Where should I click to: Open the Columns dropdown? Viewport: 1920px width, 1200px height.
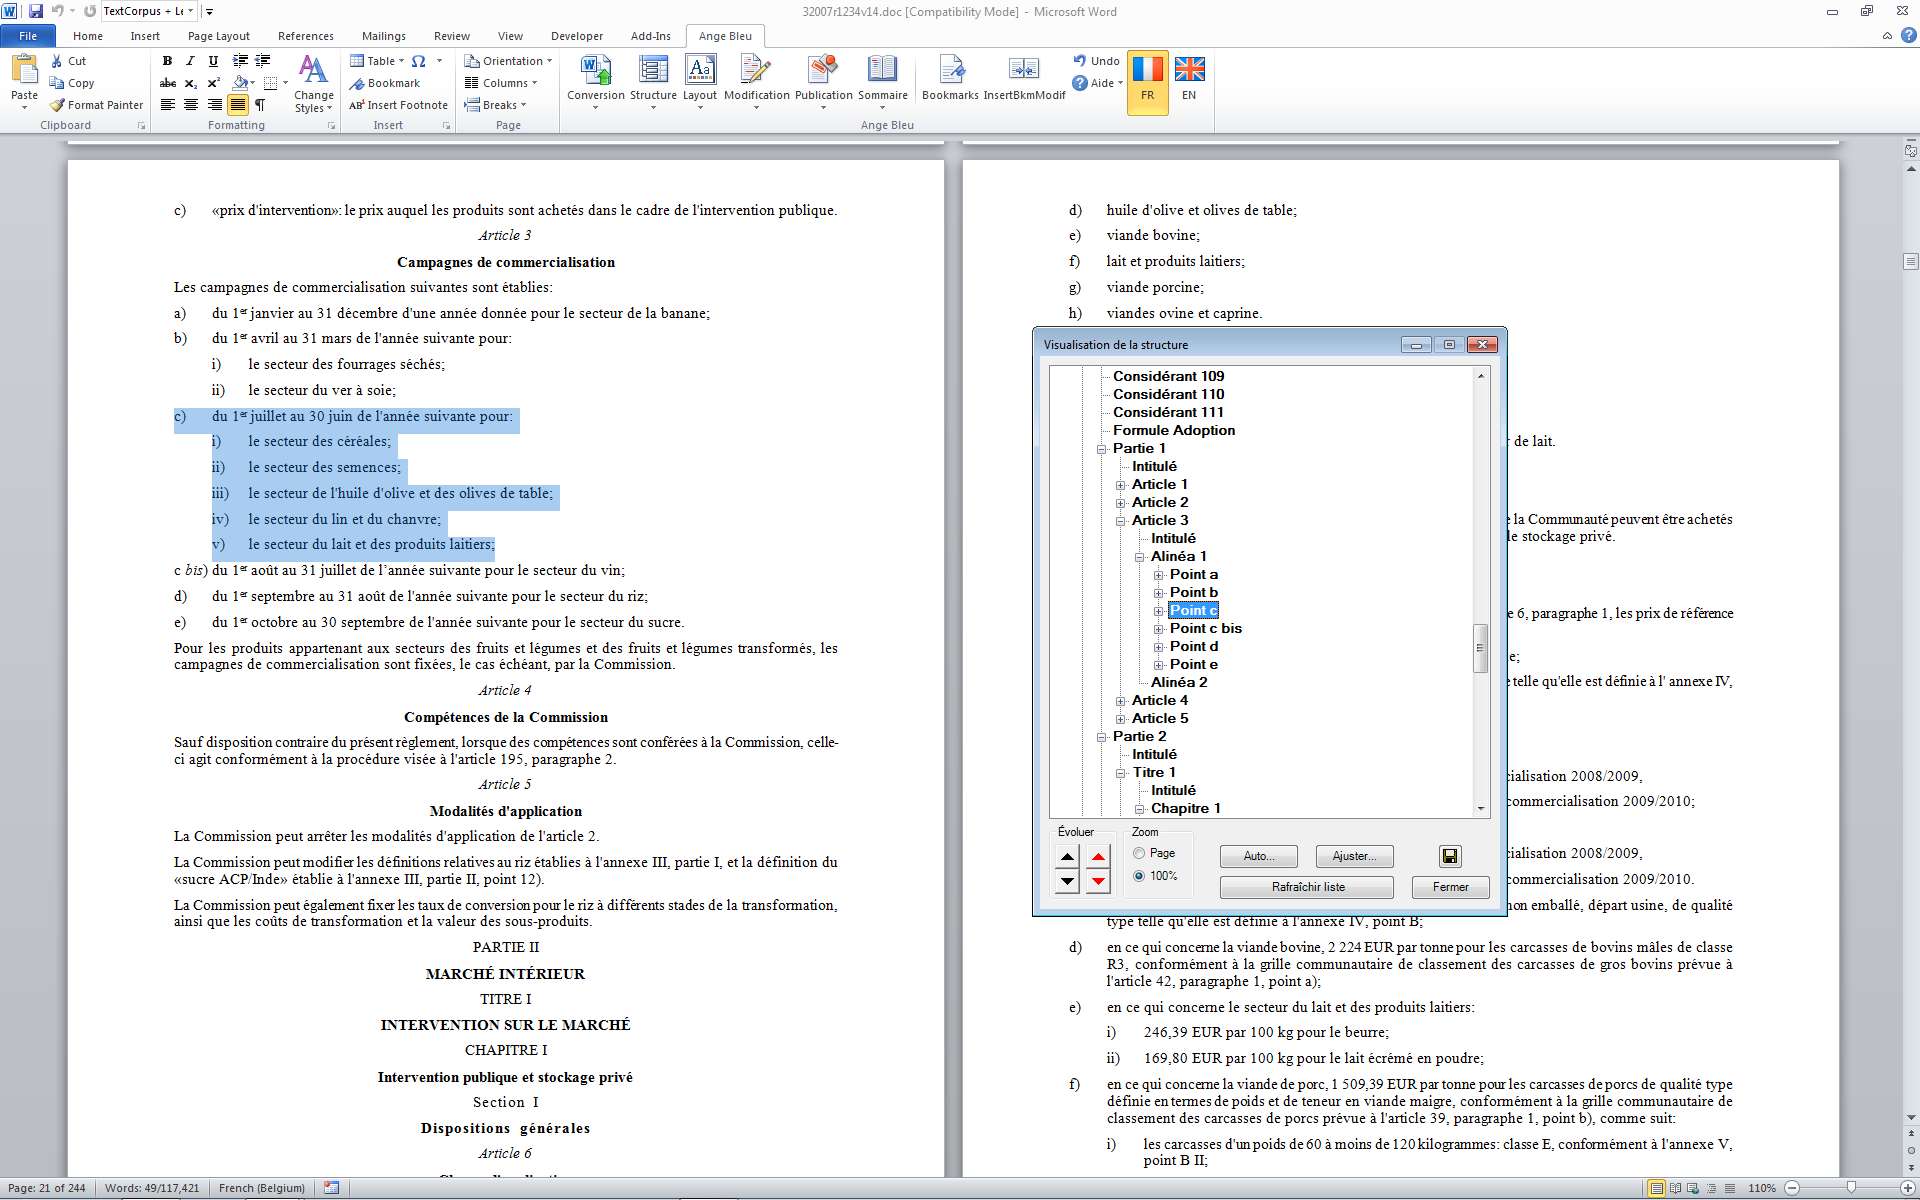[501, 83]
